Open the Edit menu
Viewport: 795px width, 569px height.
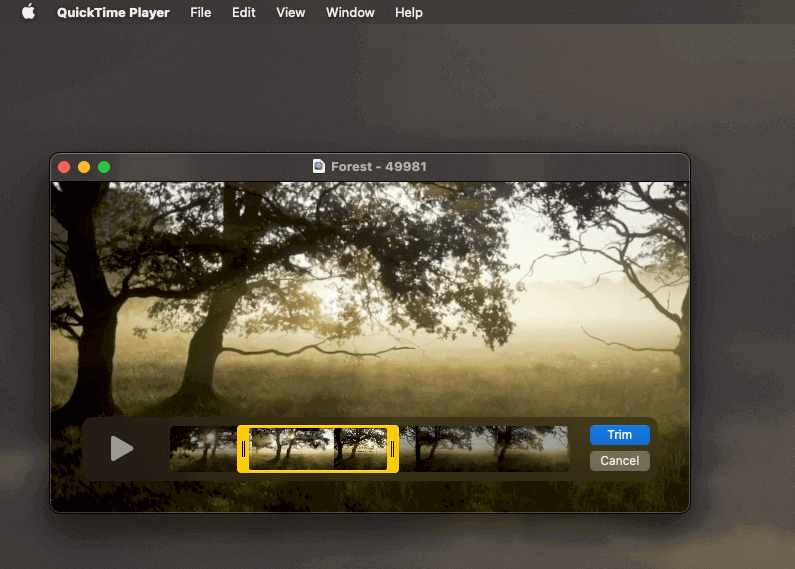coord(243,12)
